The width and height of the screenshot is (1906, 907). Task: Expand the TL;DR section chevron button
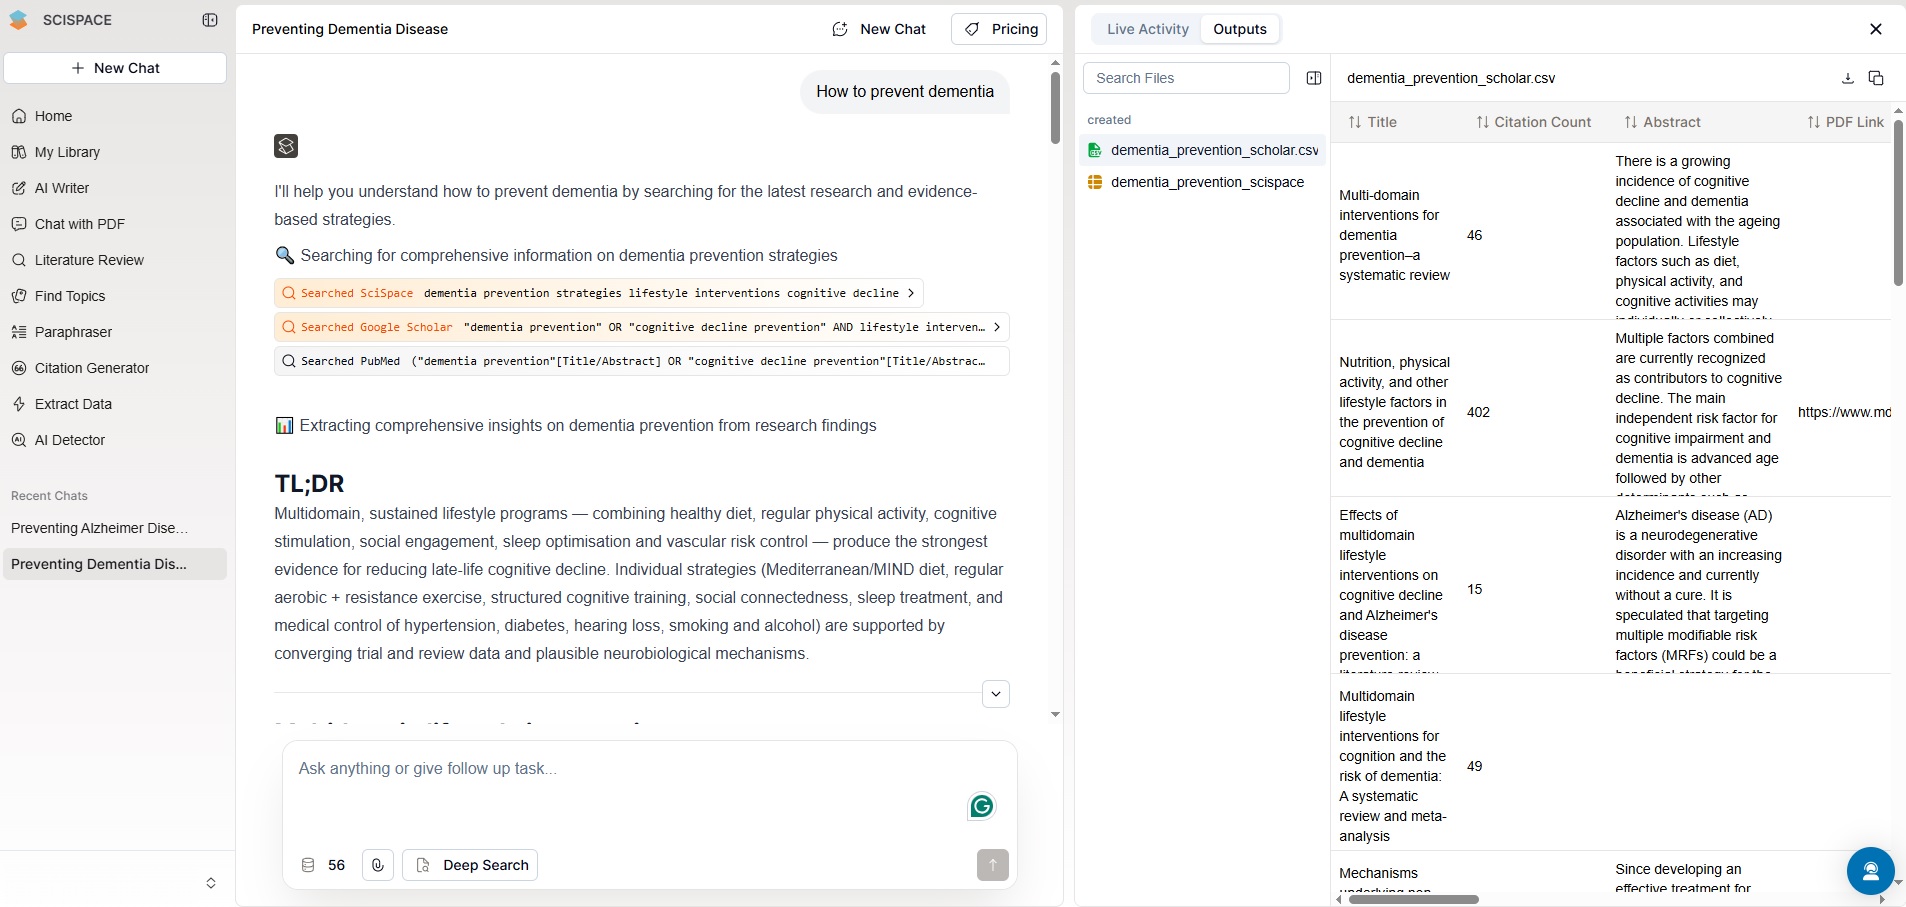996,694
